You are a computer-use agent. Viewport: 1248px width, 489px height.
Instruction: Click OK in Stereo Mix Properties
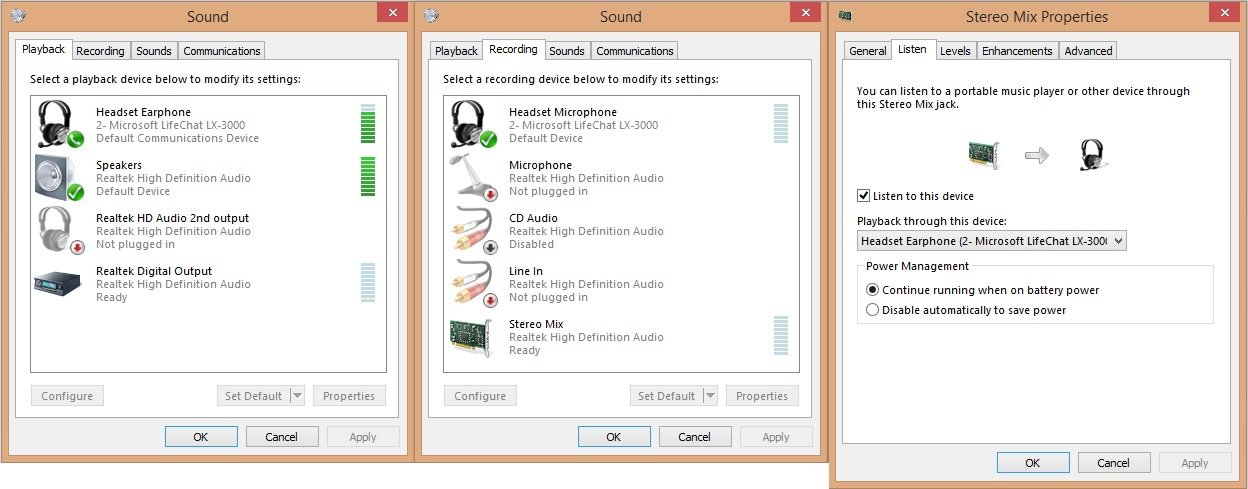click(x=1033, y=463)
